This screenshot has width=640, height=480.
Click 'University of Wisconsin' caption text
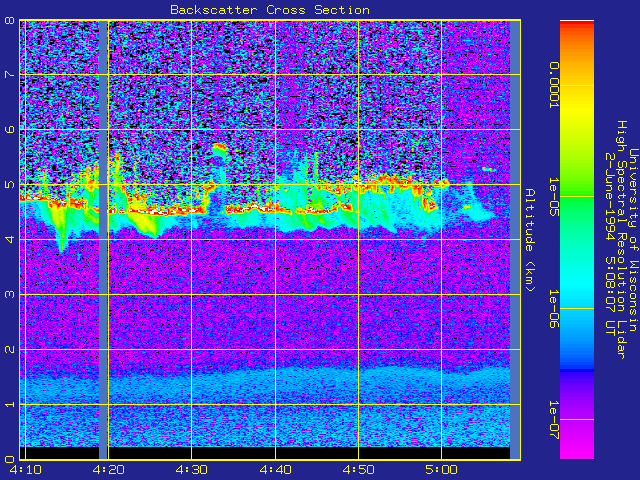pyautogui.click(x=633, y=240)
